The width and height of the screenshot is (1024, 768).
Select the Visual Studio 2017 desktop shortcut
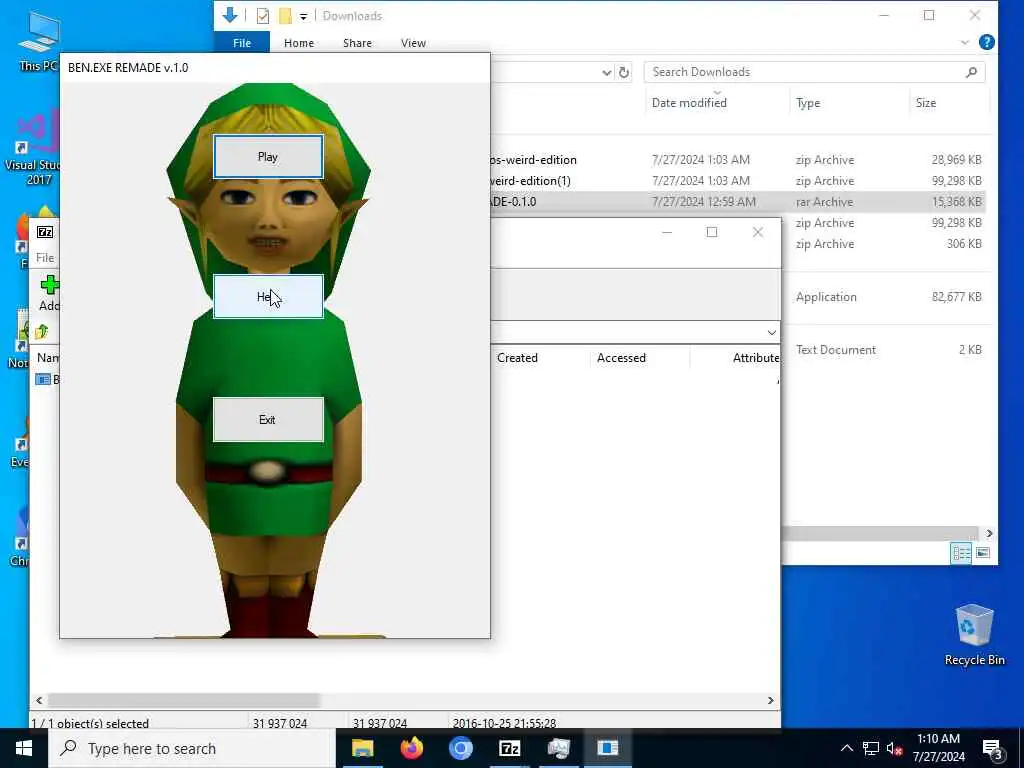pyautogui.click(x=33, y=149)
